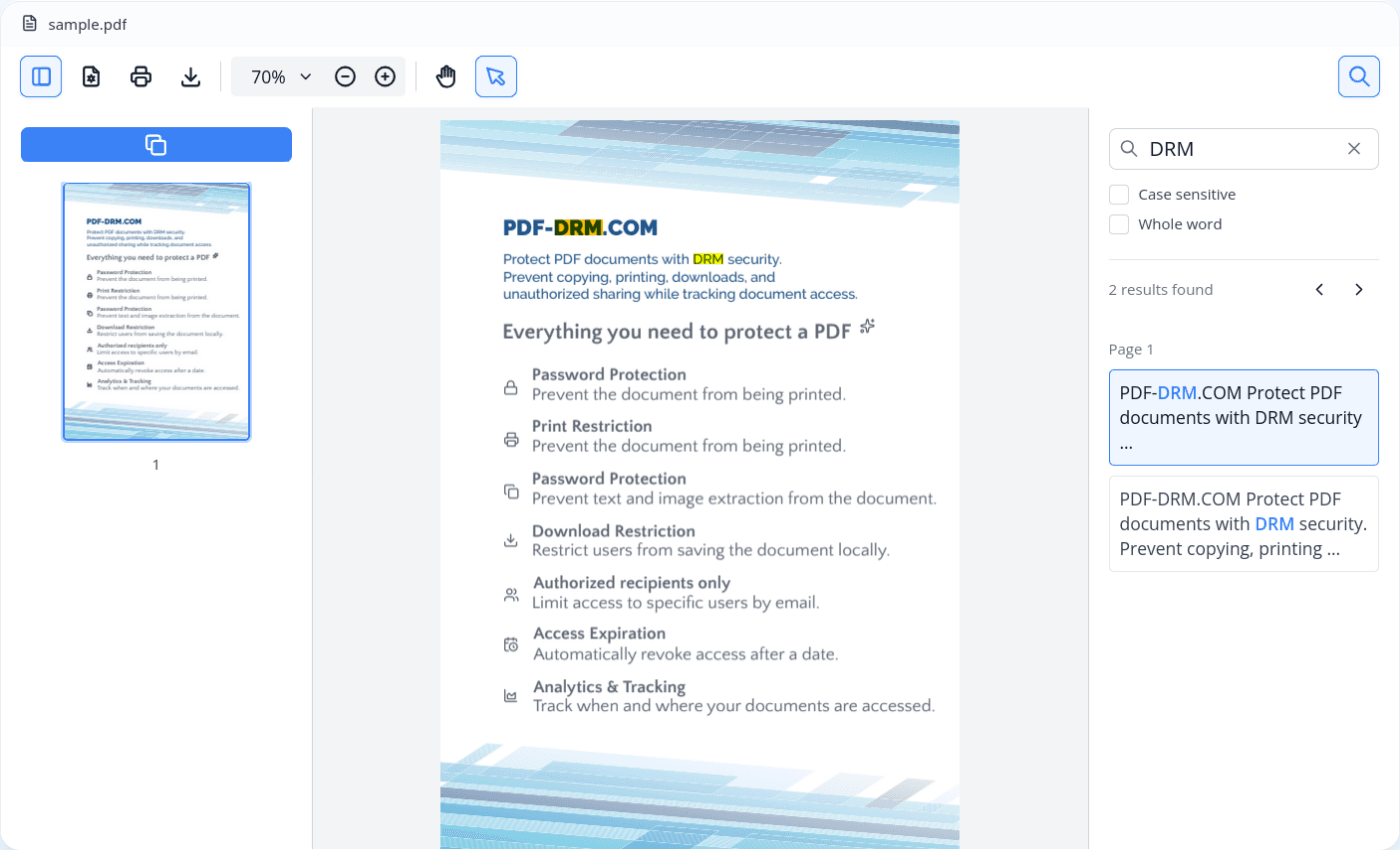Click 'Restrict users from saving the document locally.'

(x=711, y=550)
